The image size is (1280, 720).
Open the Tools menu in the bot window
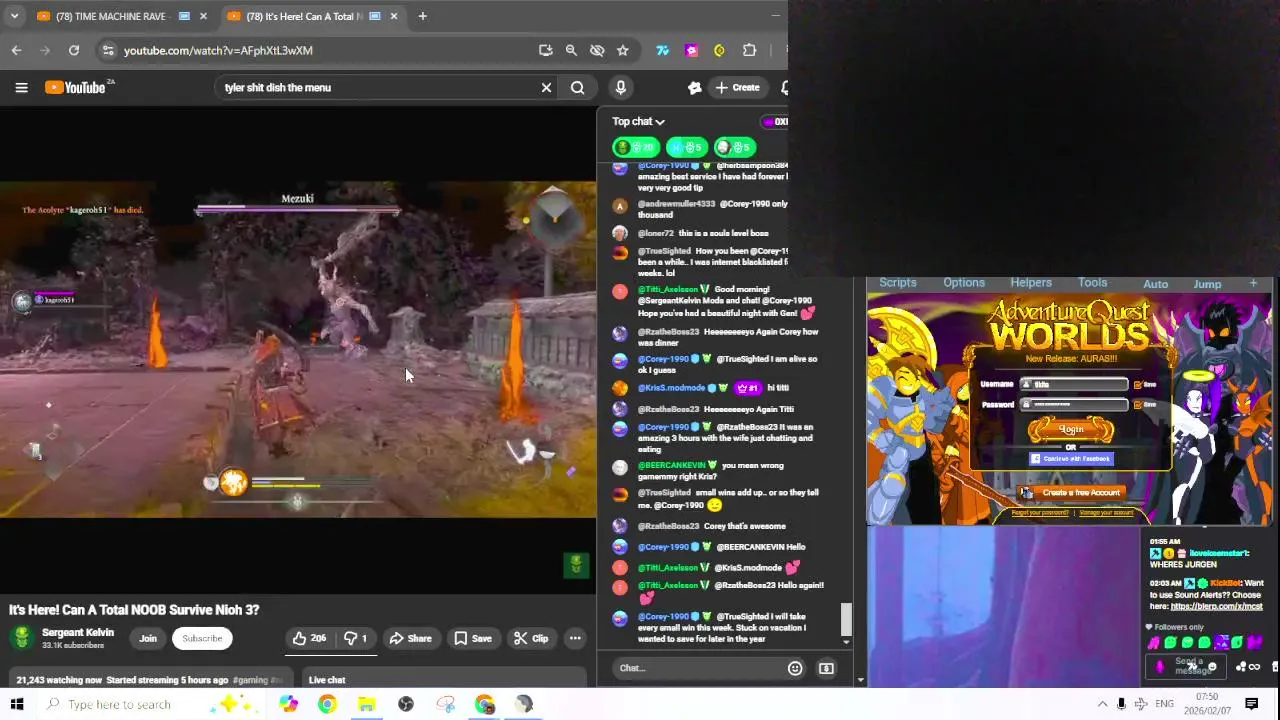(1092, 283)
